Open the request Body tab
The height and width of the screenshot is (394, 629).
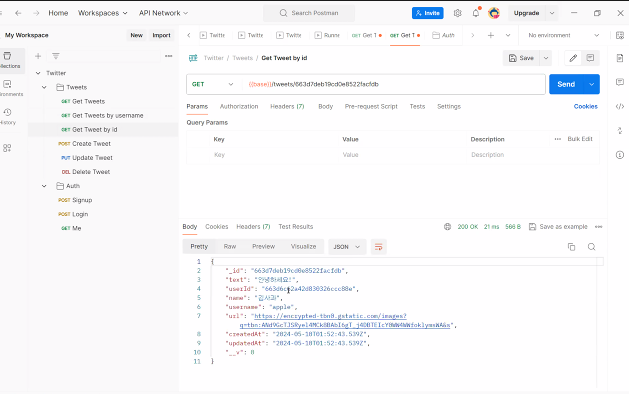[x=325, y=106]
